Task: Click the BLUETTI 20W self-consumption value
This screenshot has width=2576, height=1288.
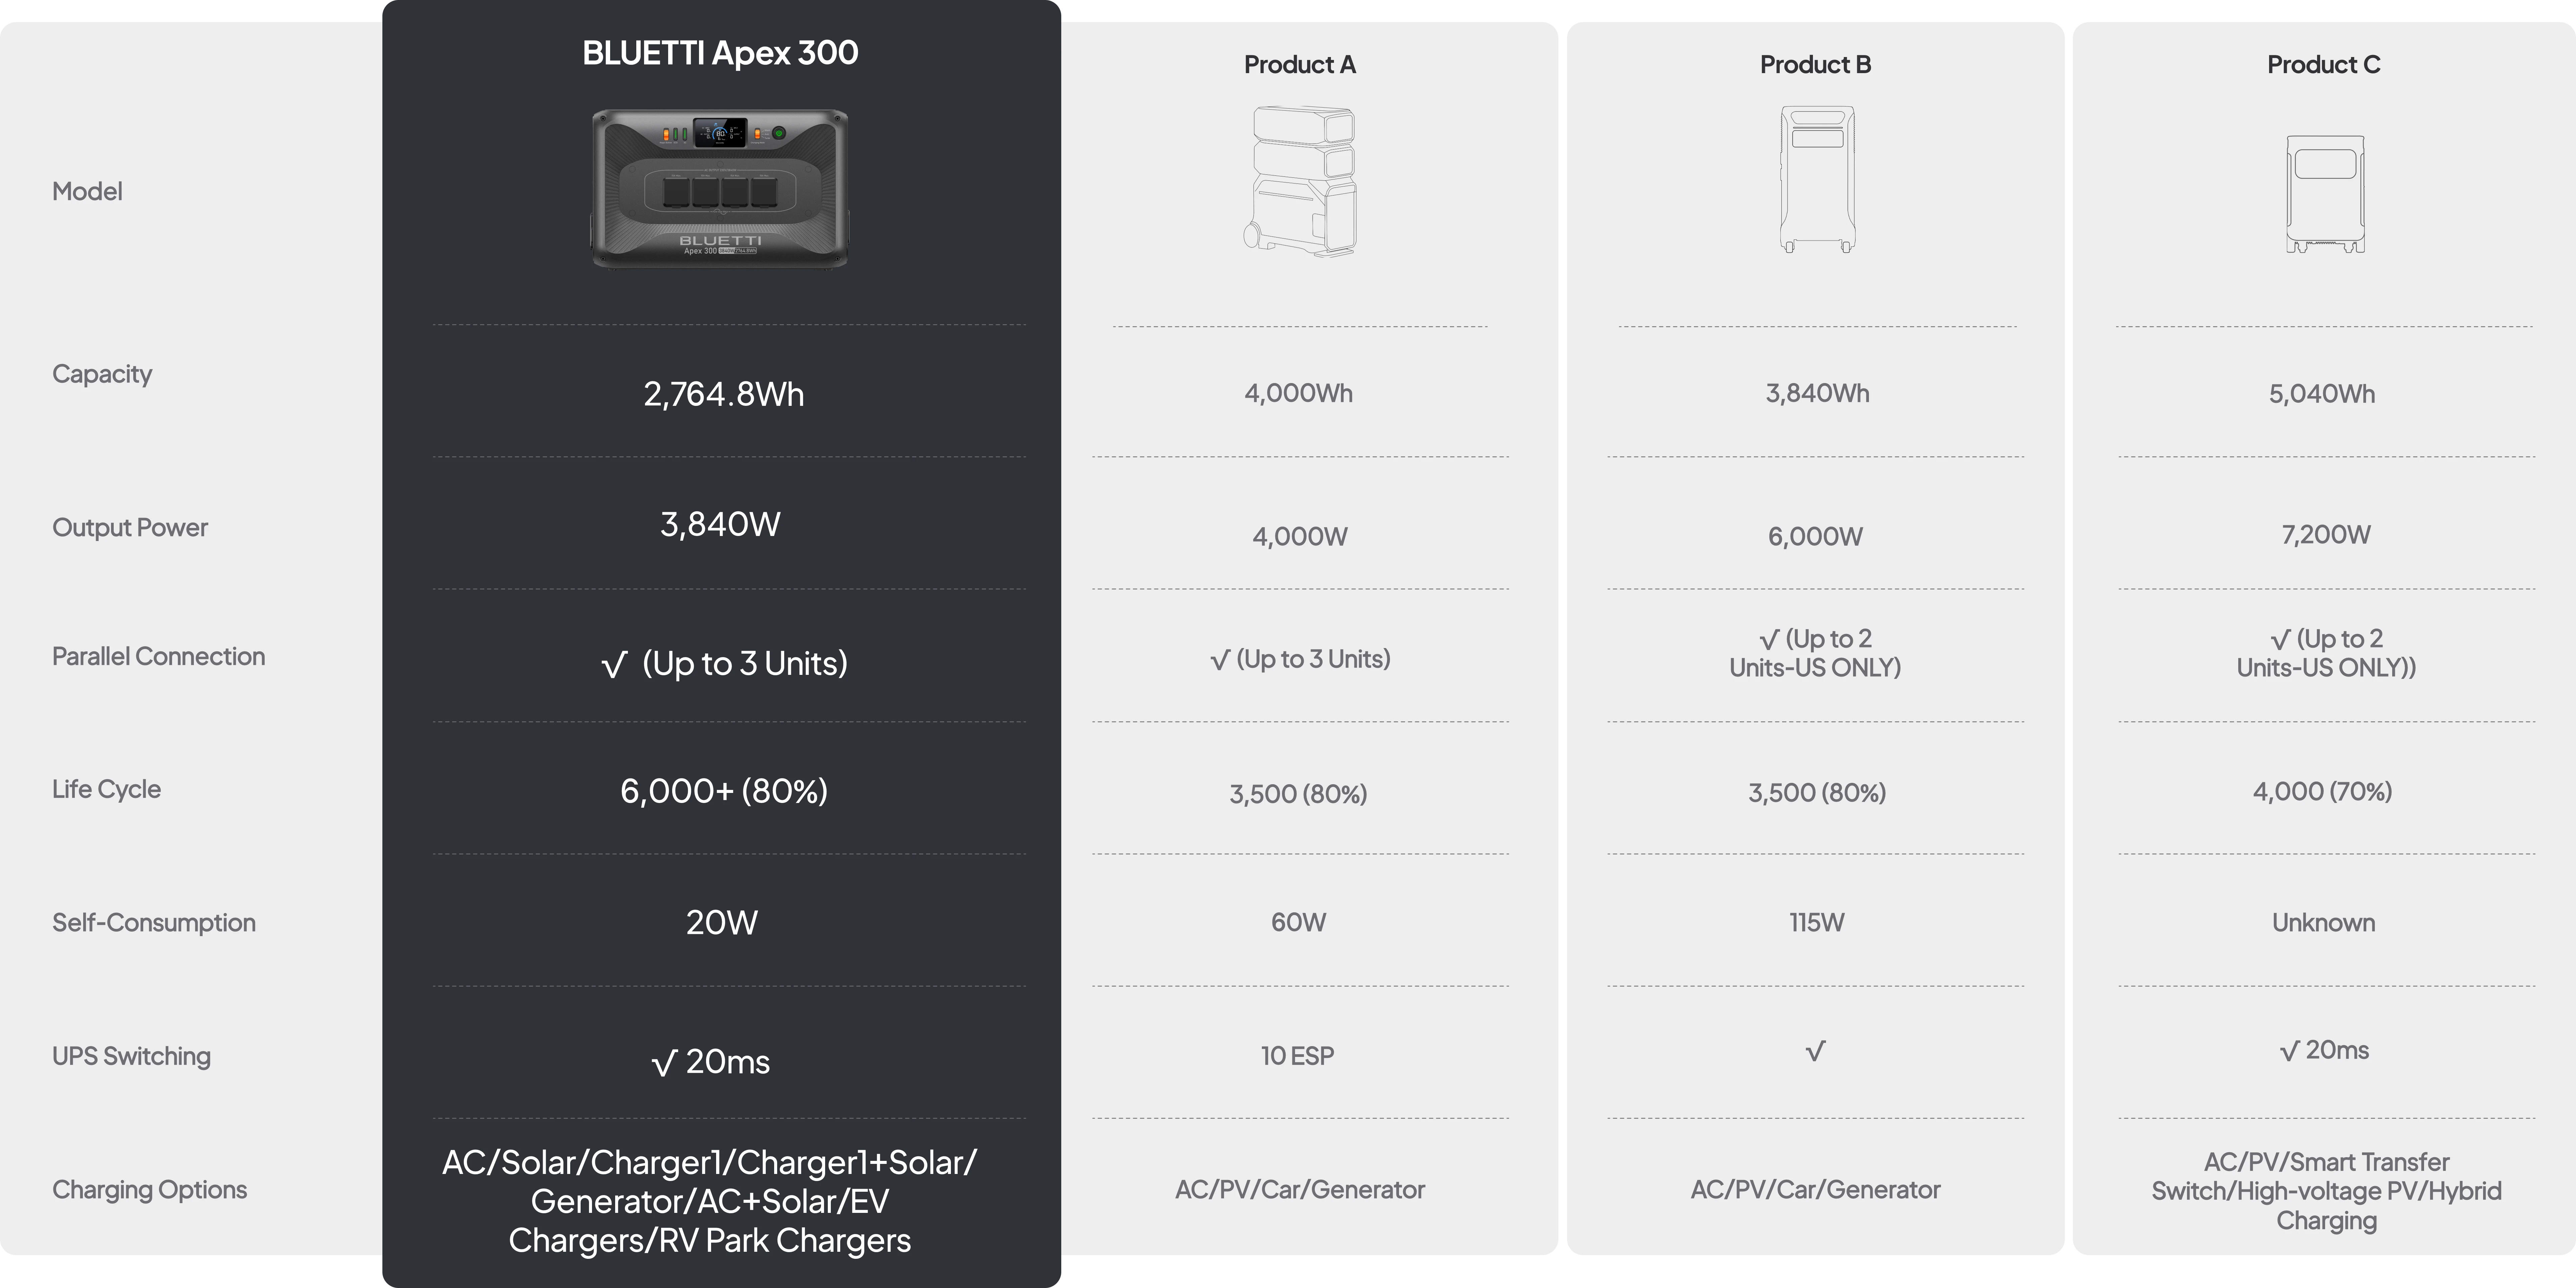Action: click(721, 922)
